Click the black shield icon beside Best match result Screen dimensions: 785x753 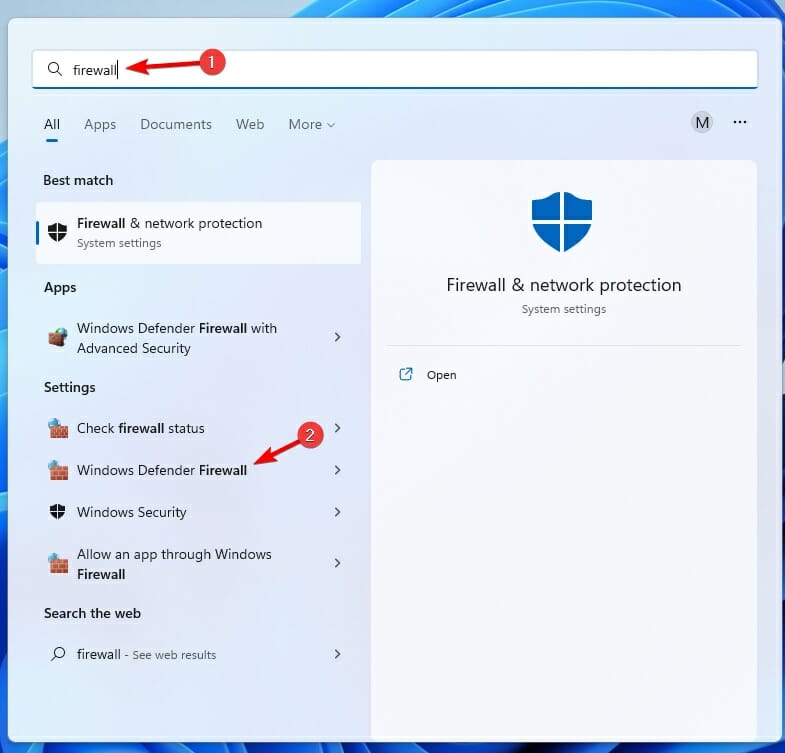tap(57, 232)
